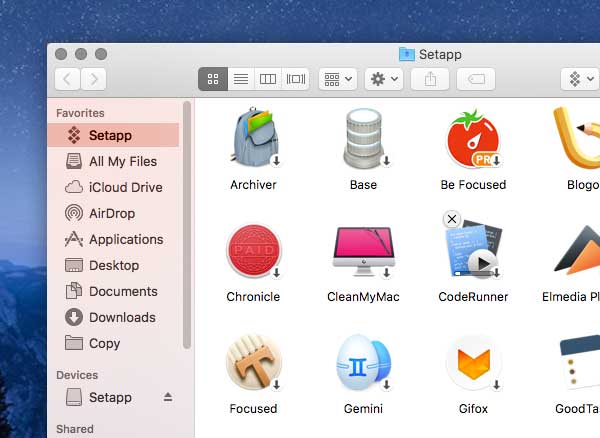Go back with the left arrow button
The width and height of the screenshot is (600, 438).
point(67,79)
